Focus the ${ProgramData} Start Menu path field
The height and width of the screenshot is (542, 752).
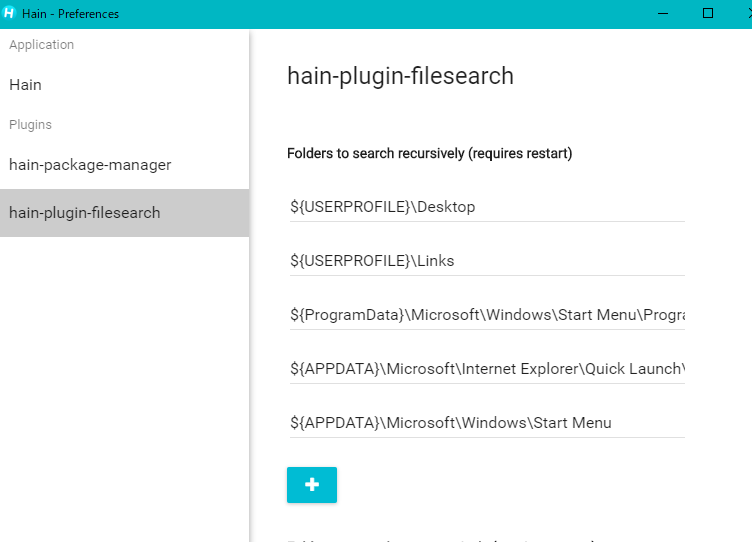click(x=487, y=315)
